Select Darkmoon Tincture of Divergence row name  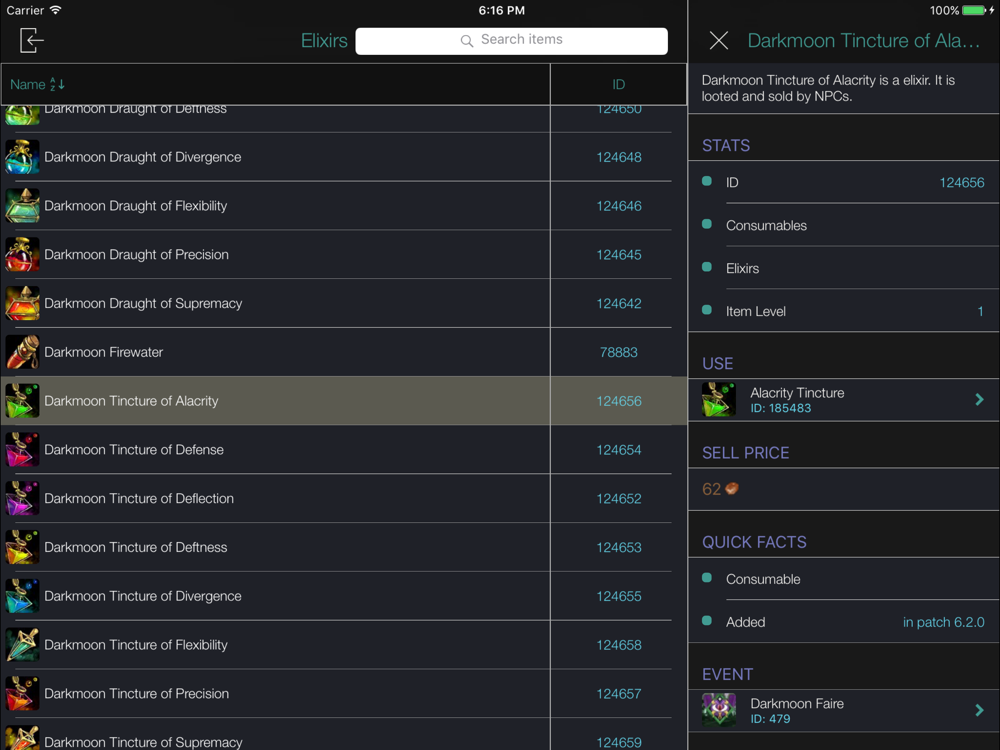tap(143, 596)
